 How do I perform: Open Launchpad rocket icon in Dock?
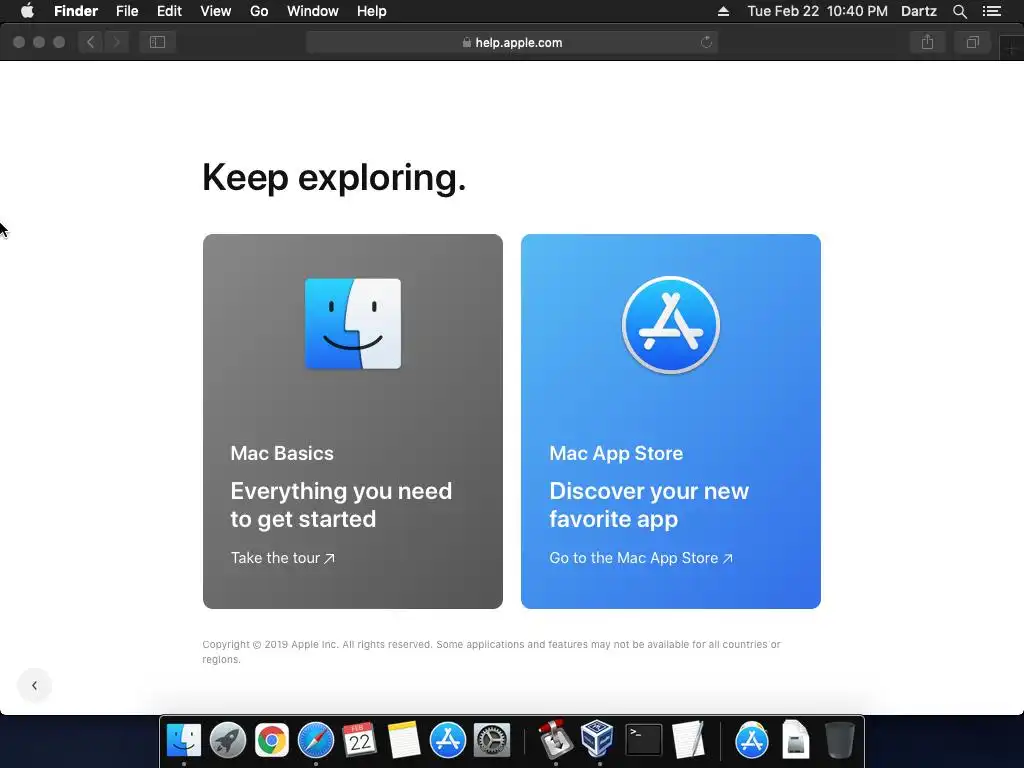(x=228, y=741)
